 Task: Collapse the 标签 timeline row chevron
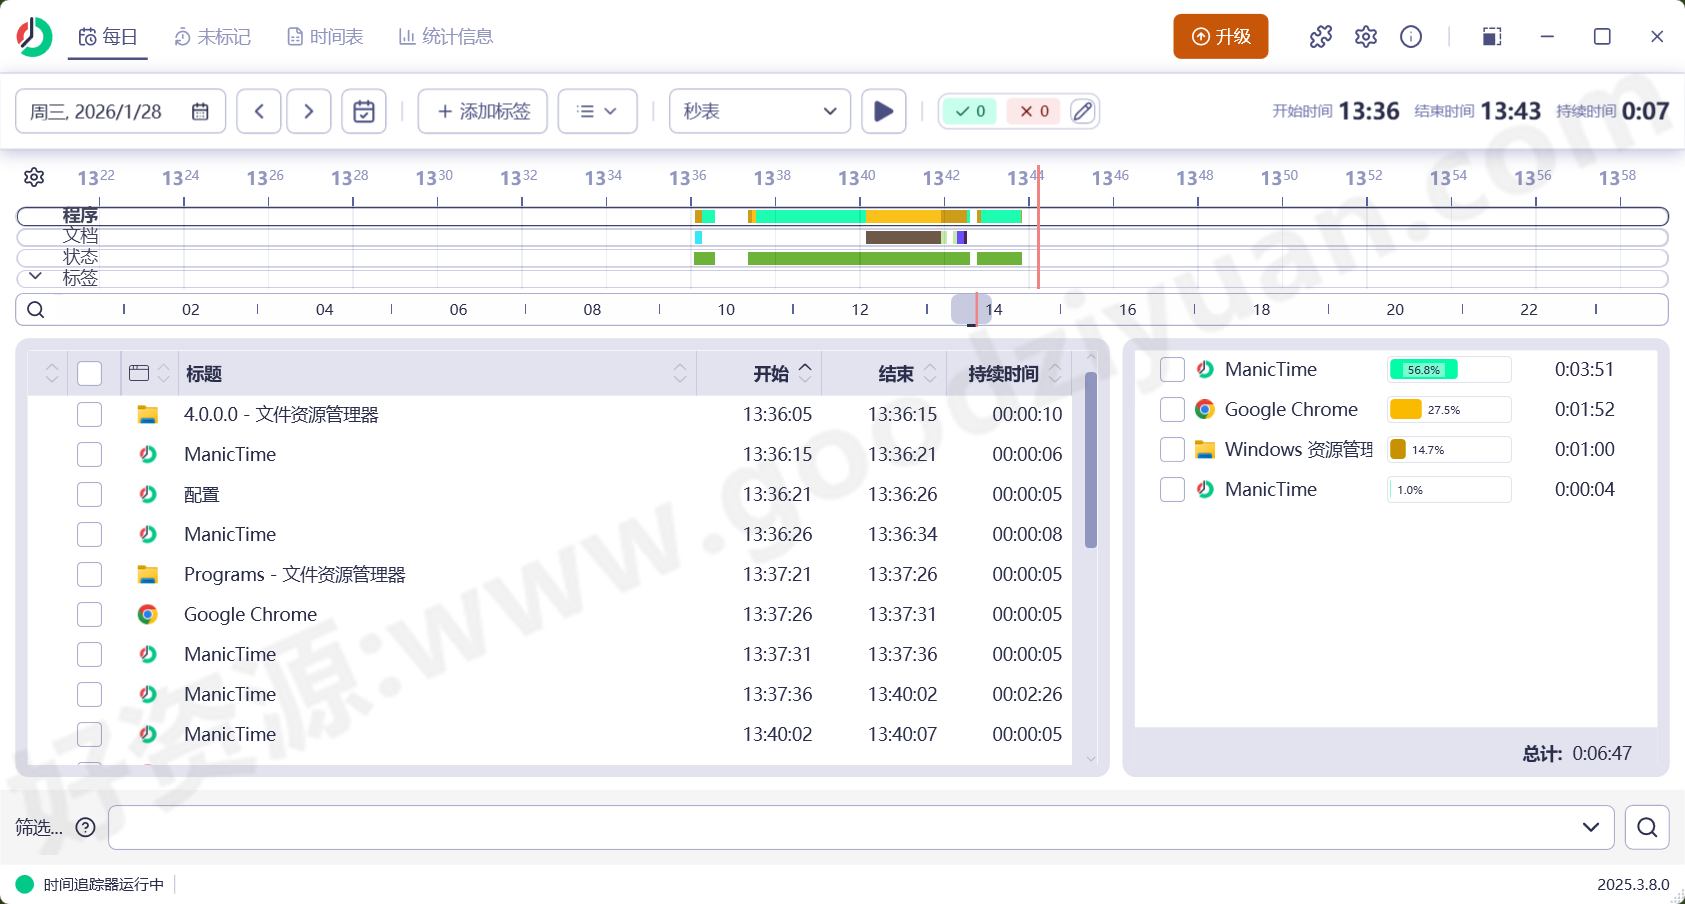pyautogui.click(x=35, y=276)
